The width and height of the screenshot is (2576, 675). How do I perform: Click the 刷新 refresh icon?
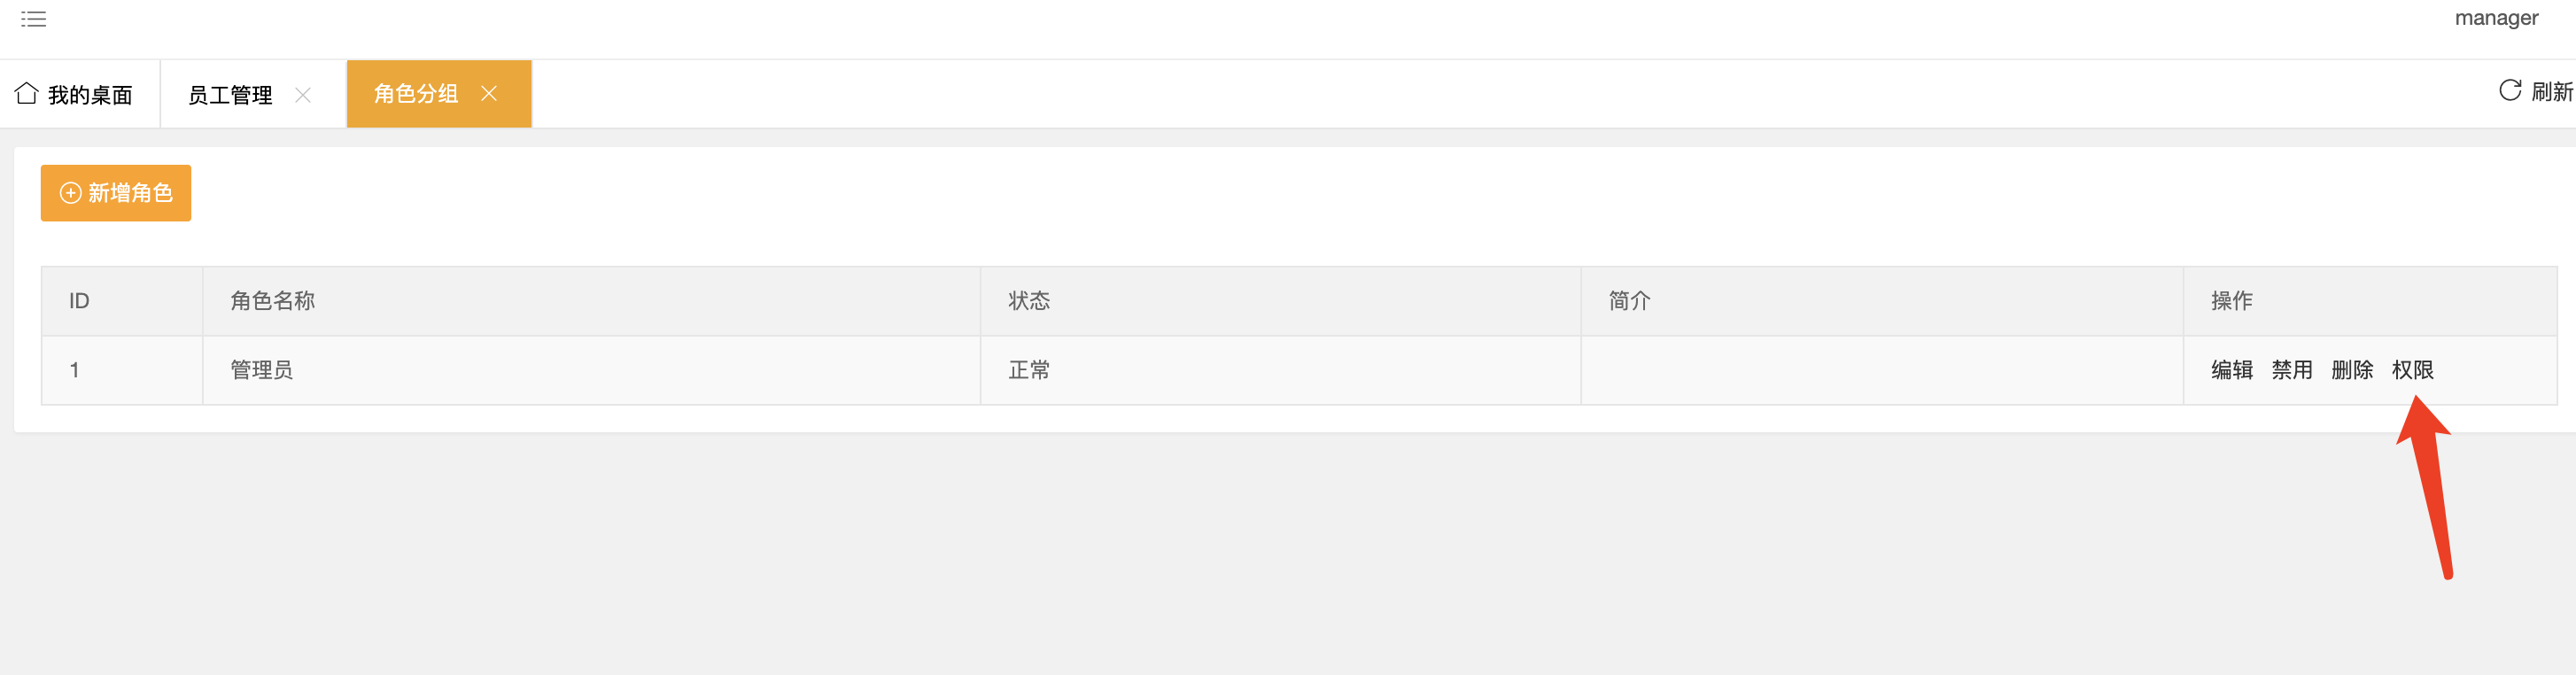2510,91
